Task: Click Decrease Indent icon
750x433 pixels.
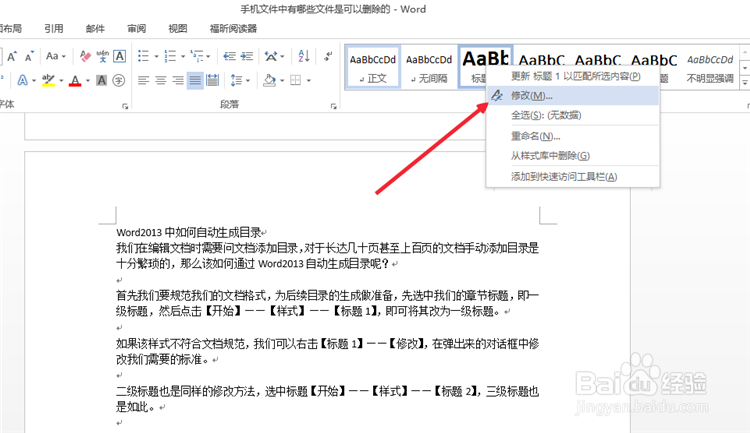Action: pyautogui.click(x=230, y=56)
